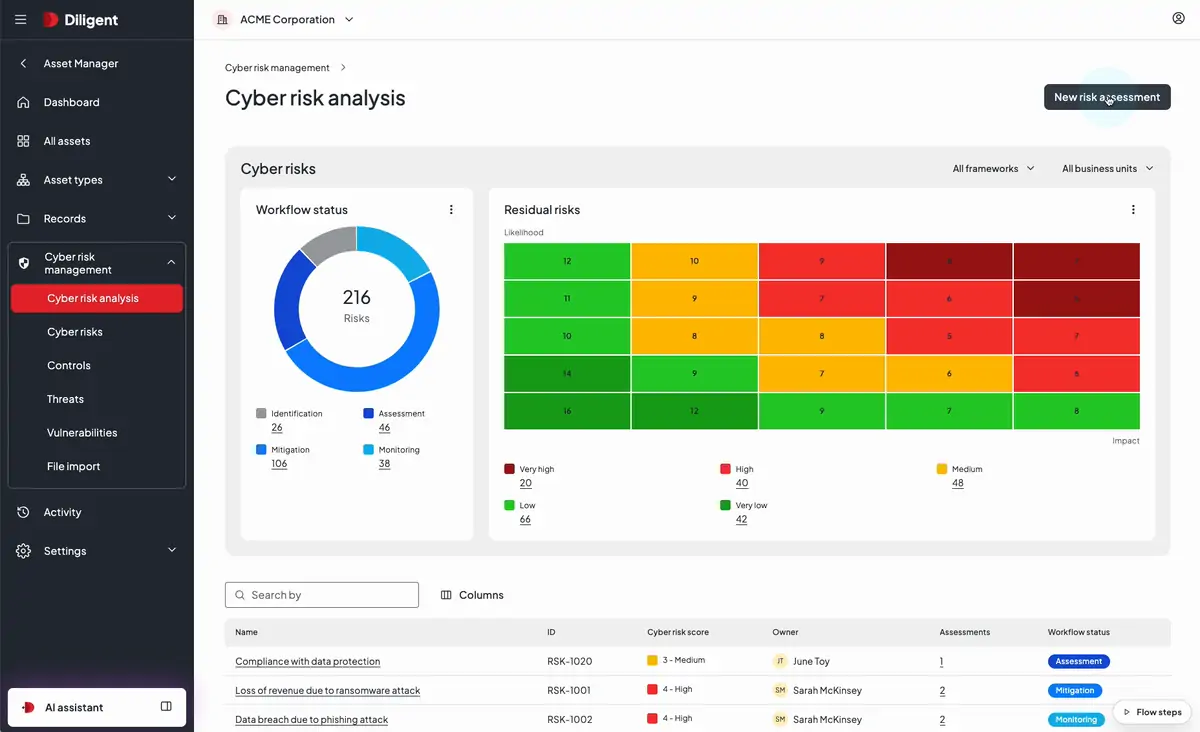This screenshot has width=1200, height=732.
Task: Open the hamburger menu icon
Action: (21, 19)
